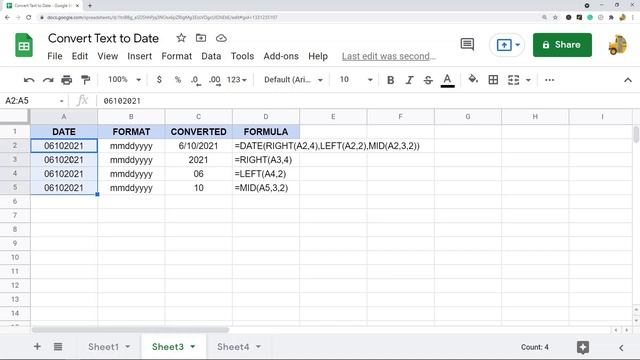The image size is (640, 360).
Task: Click the Print icon
Action: [67, 80]
